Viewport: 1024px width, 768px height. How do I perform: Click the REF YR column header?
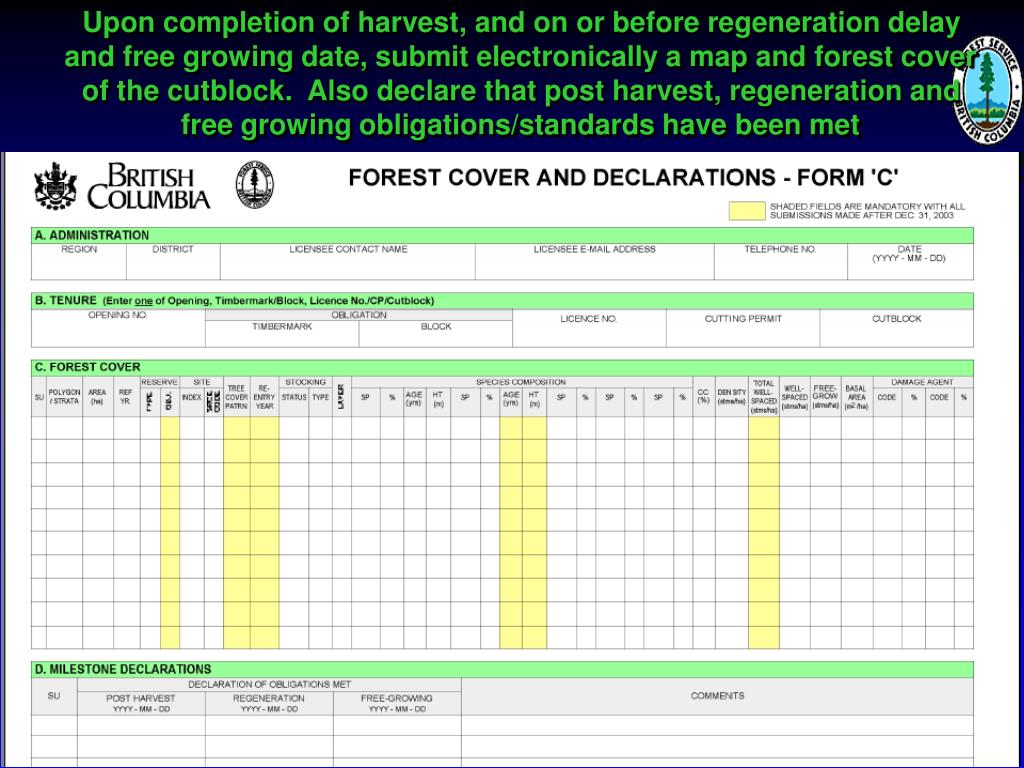125,397
